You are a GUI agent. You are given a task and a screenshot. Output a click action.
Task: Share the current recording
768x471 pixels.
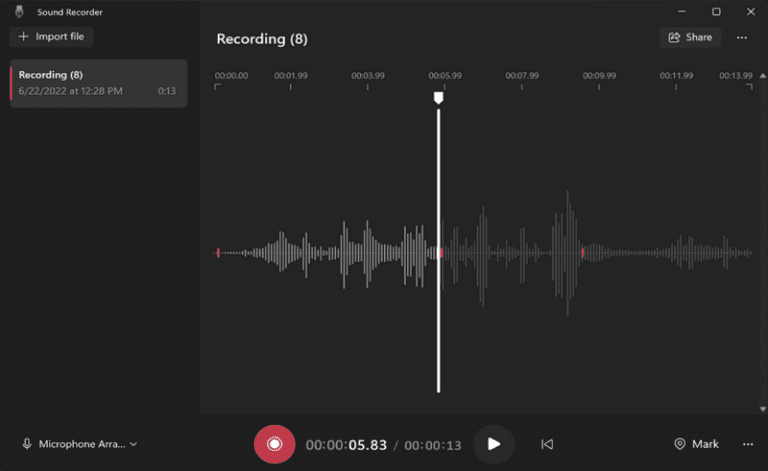pyautogui.click(x=690, y=37)
